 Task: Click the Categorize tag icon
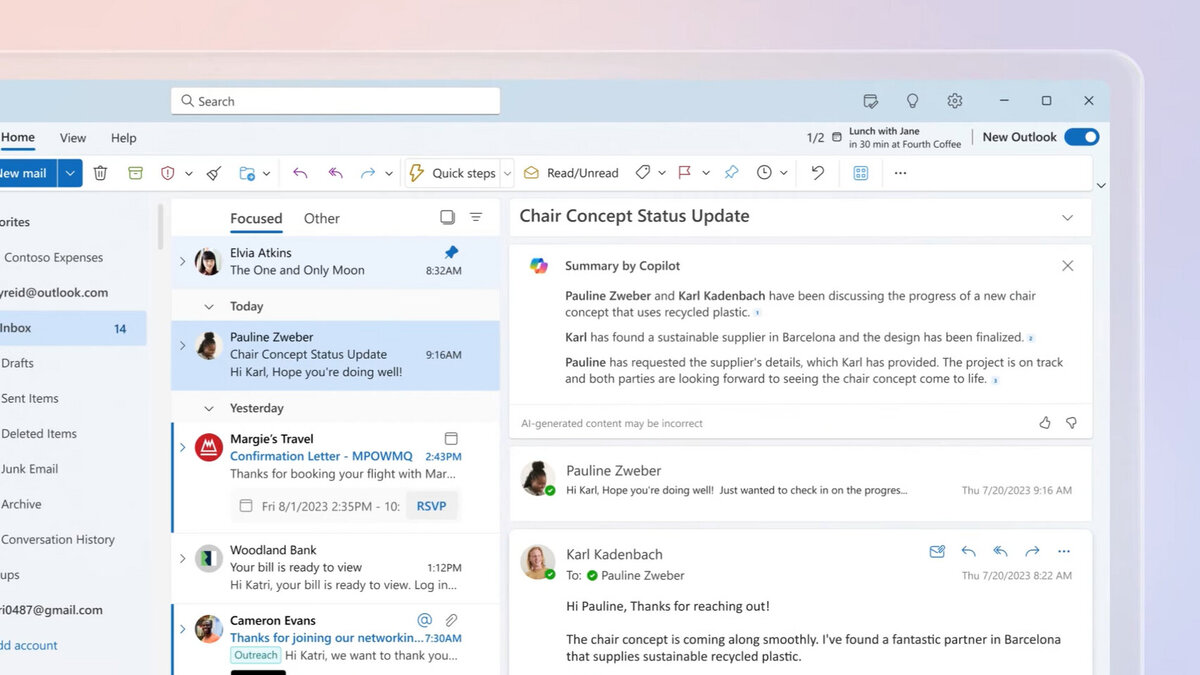coord(643,173)
